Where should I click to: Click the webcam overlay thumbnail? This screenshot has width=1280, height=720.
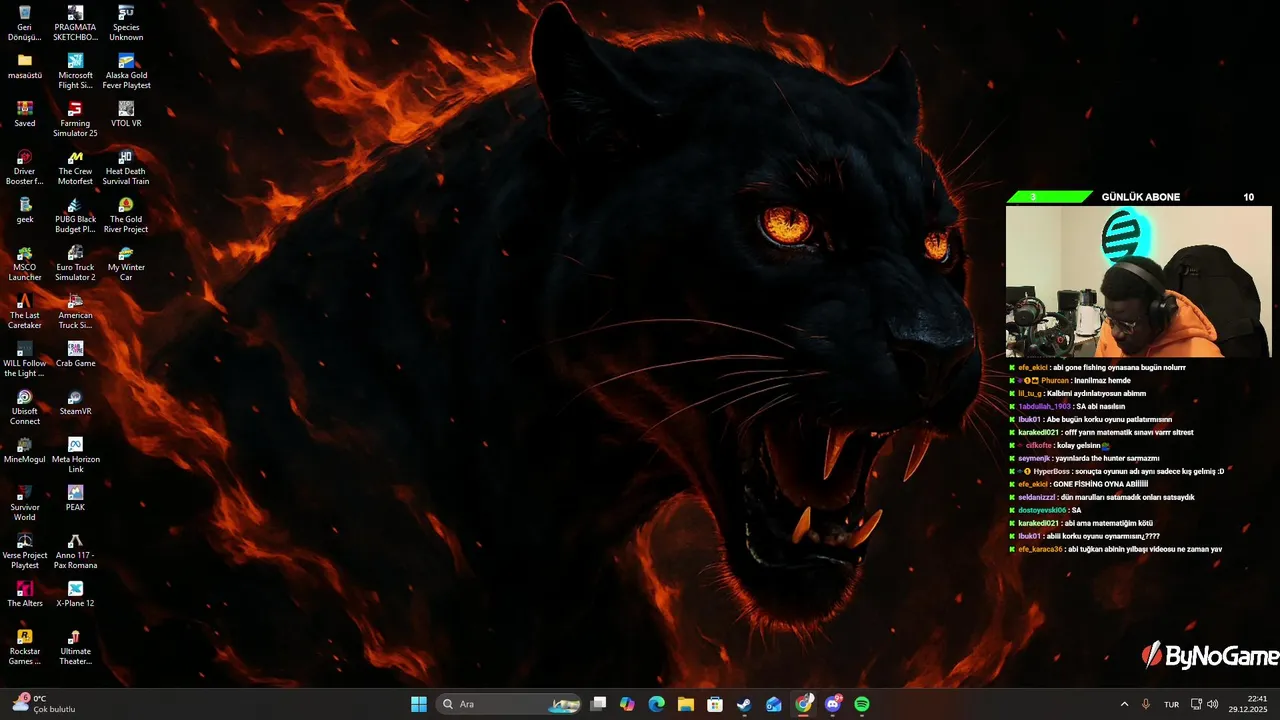point(1138,281)
